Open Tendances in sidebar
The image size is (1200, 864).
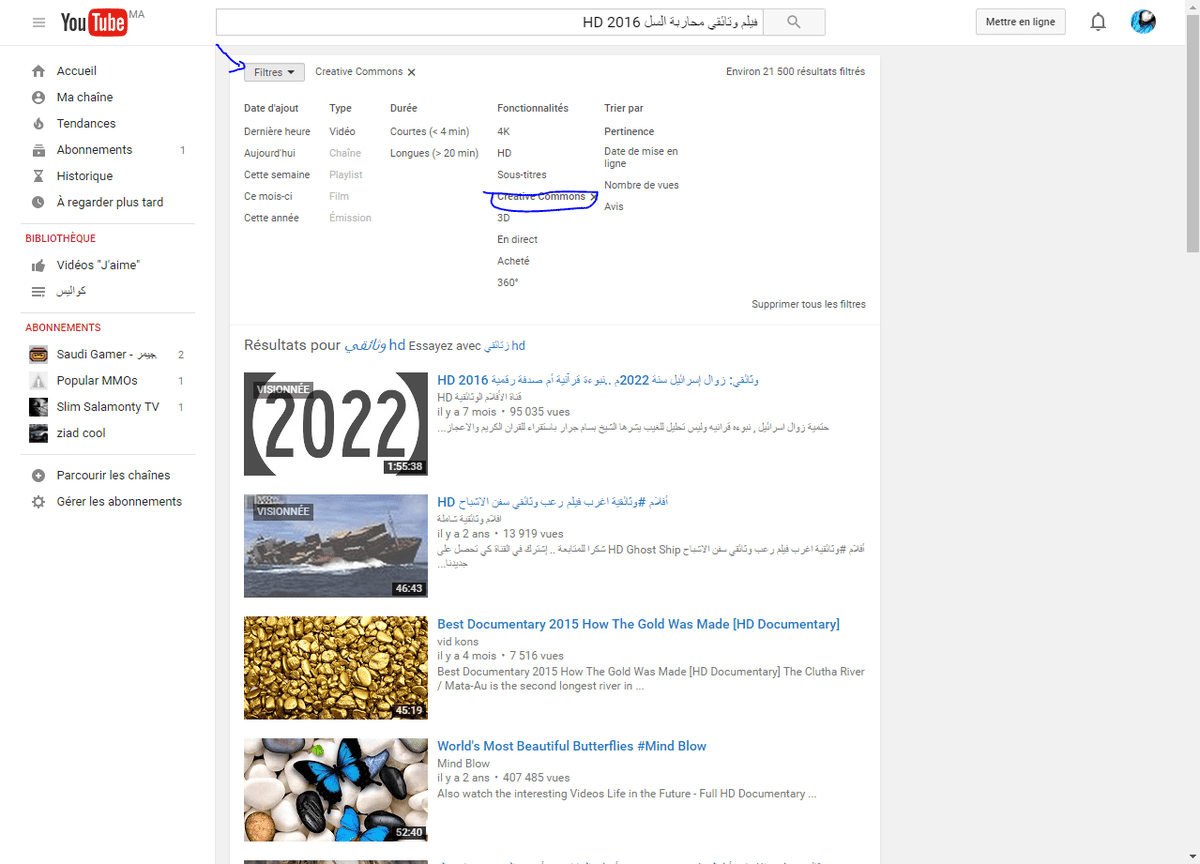click(x=86, y=124)
